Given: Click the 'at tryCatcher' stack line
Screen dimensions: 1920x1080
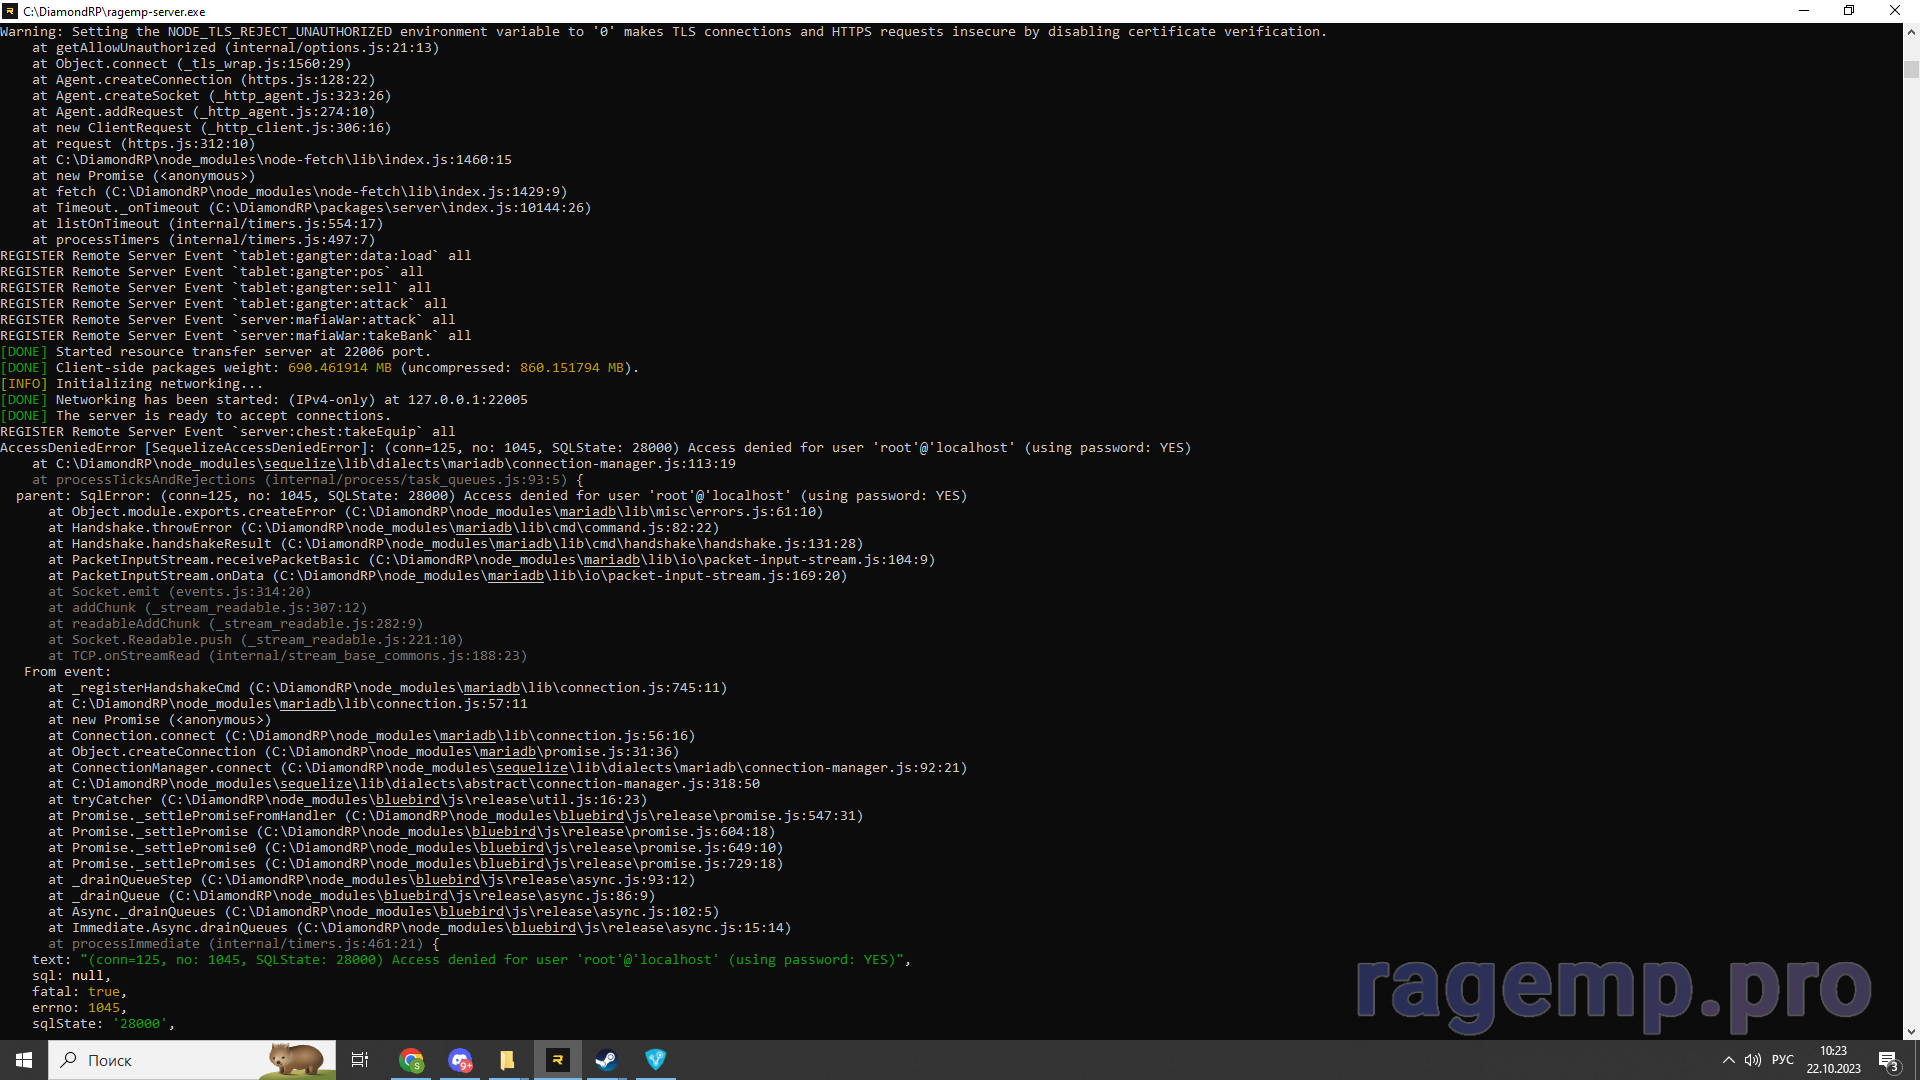Looking at the screenshot, I should click(348, 800).
